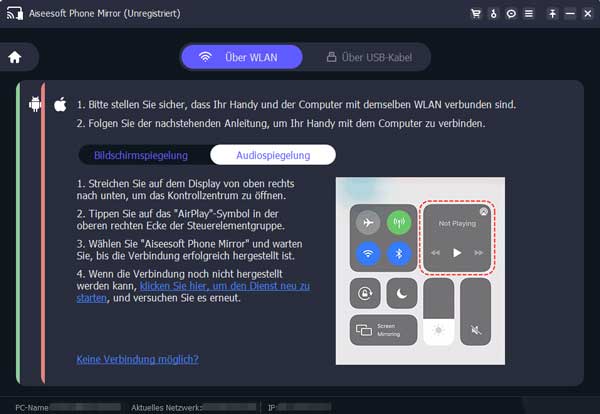
Task: Click the key icon to register
Action: click(494, 15)
